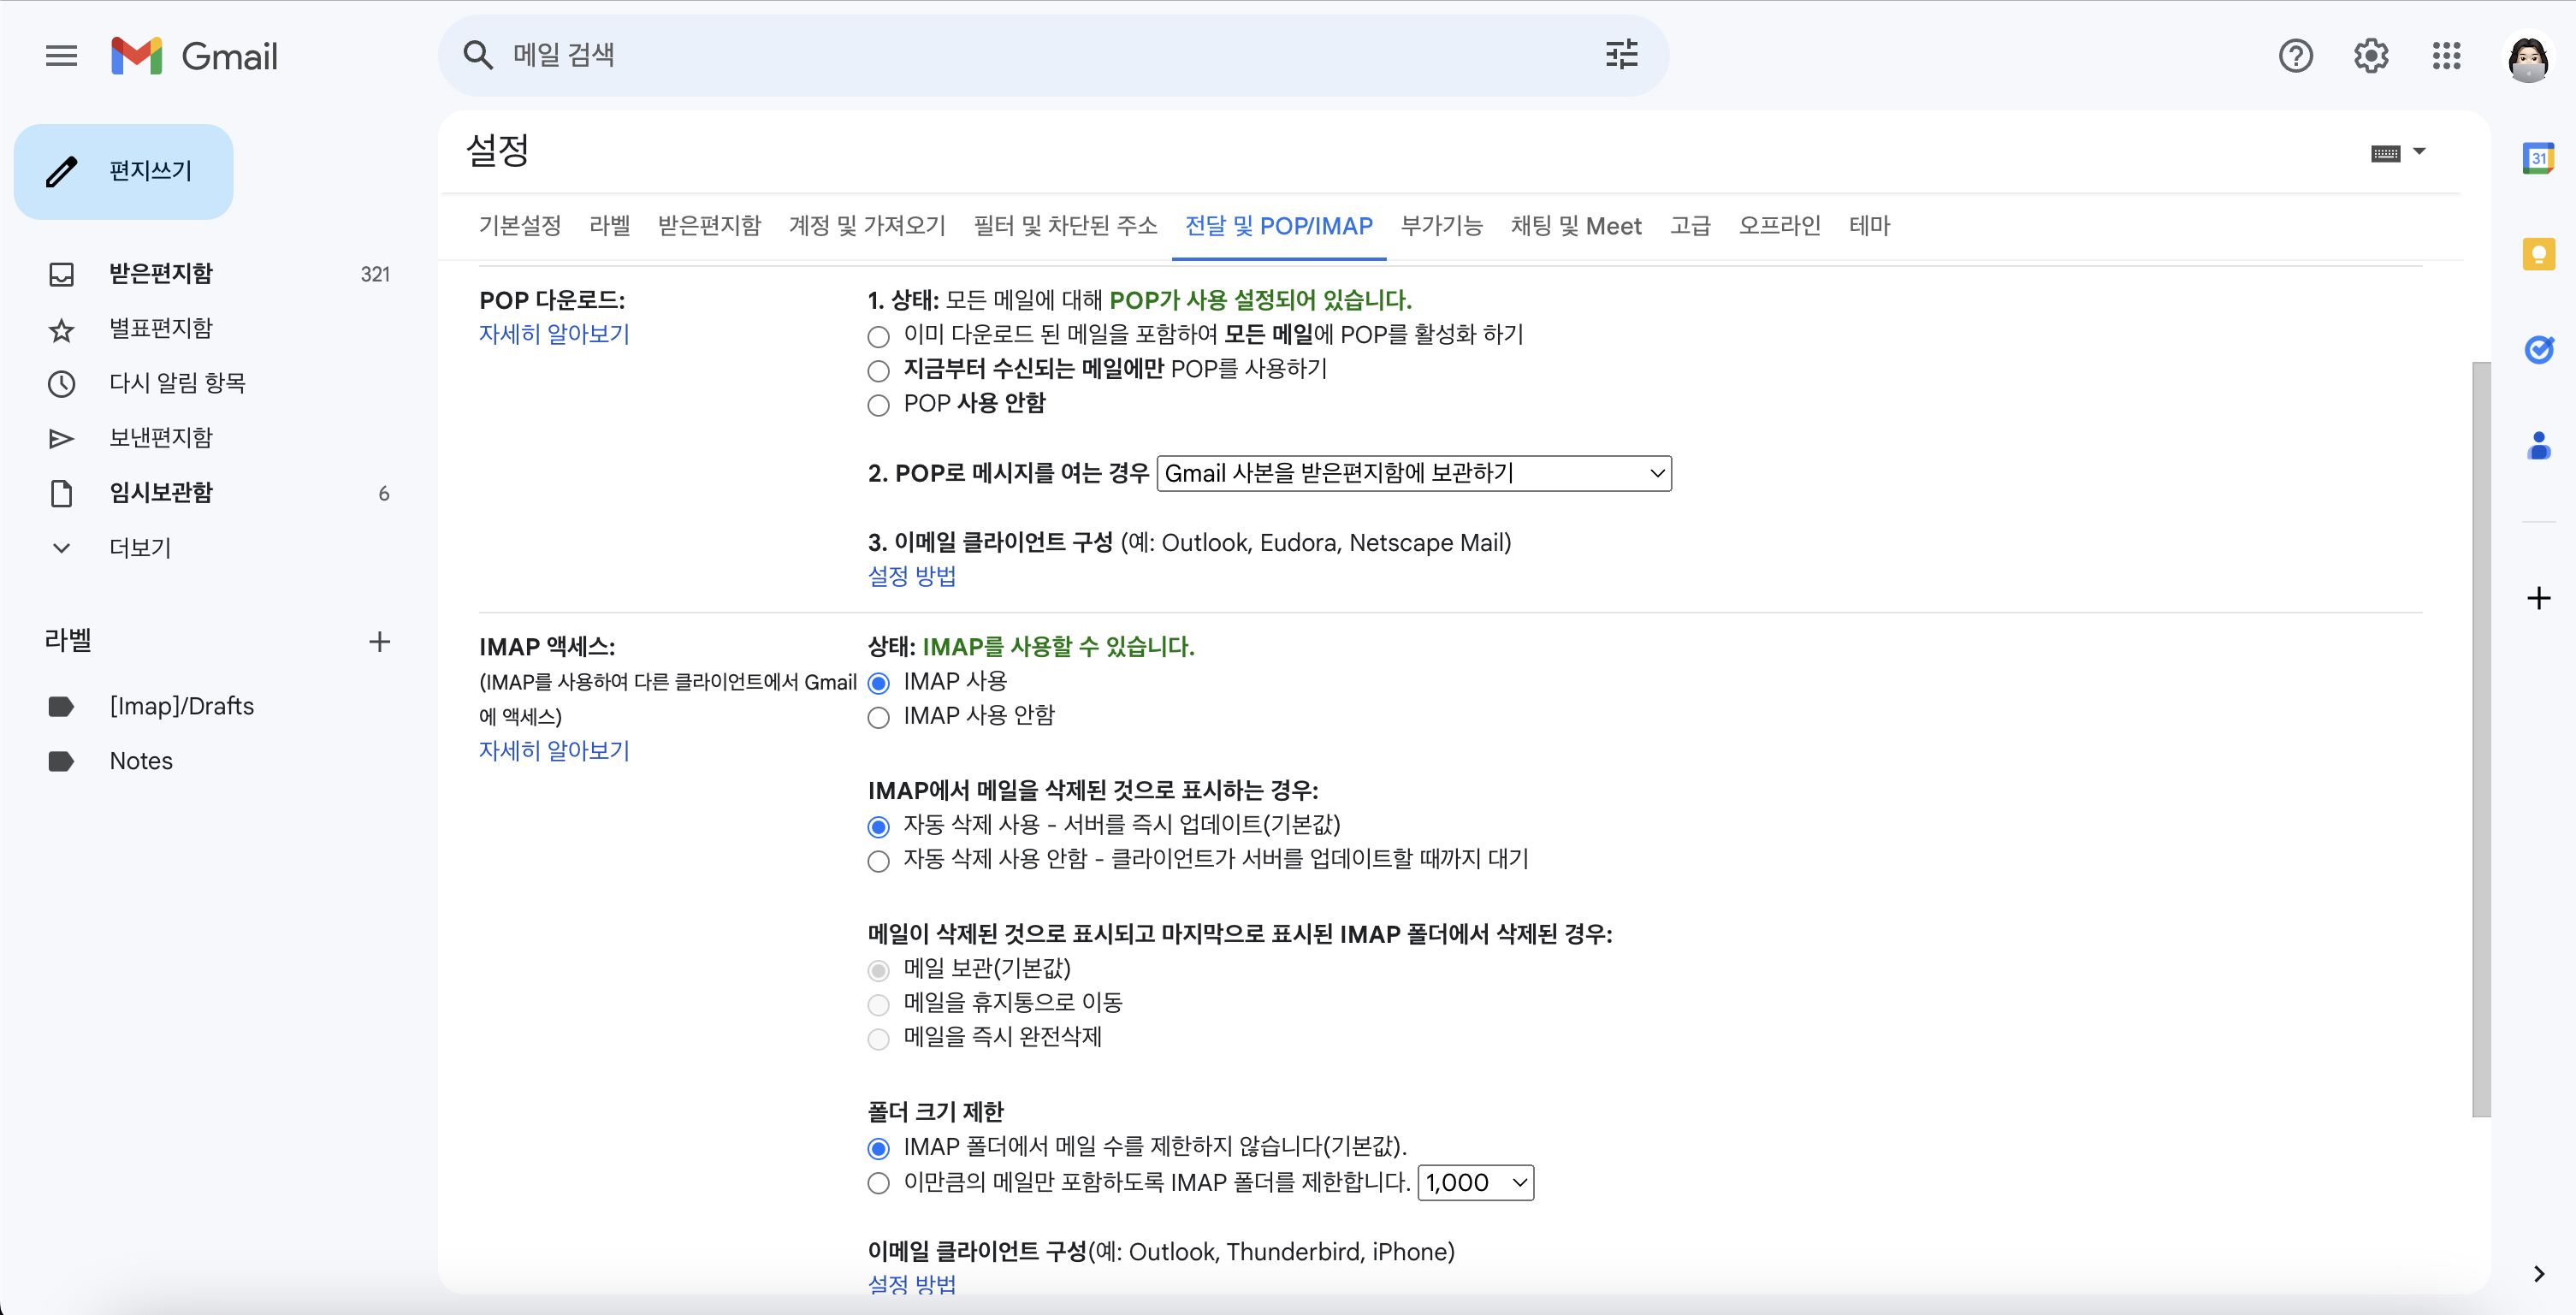2576x1315 pixels.
Task: Switch to the '기본설정' tab
Action: (x=519, y=226)
